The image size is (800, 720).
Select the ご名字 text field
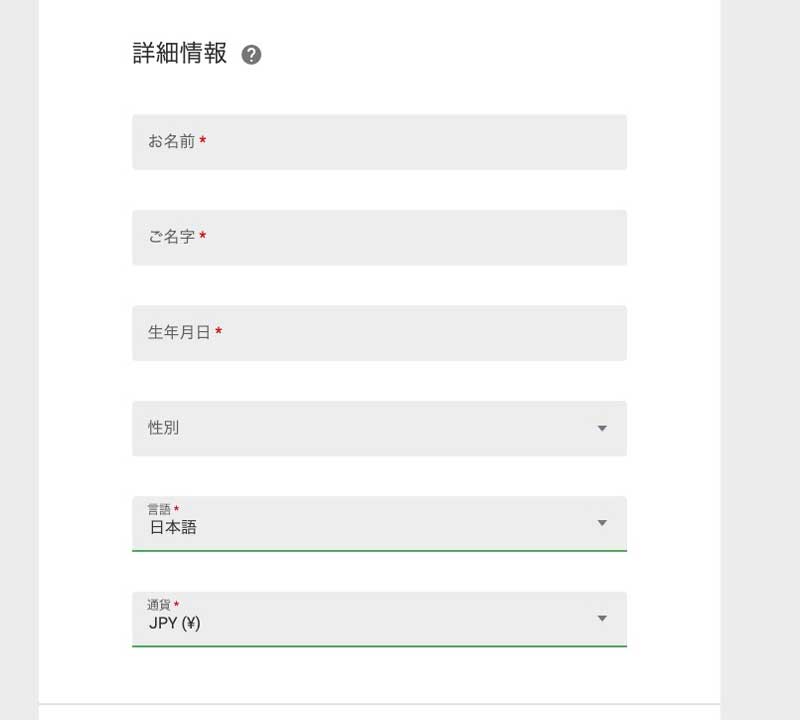(379, 237)
